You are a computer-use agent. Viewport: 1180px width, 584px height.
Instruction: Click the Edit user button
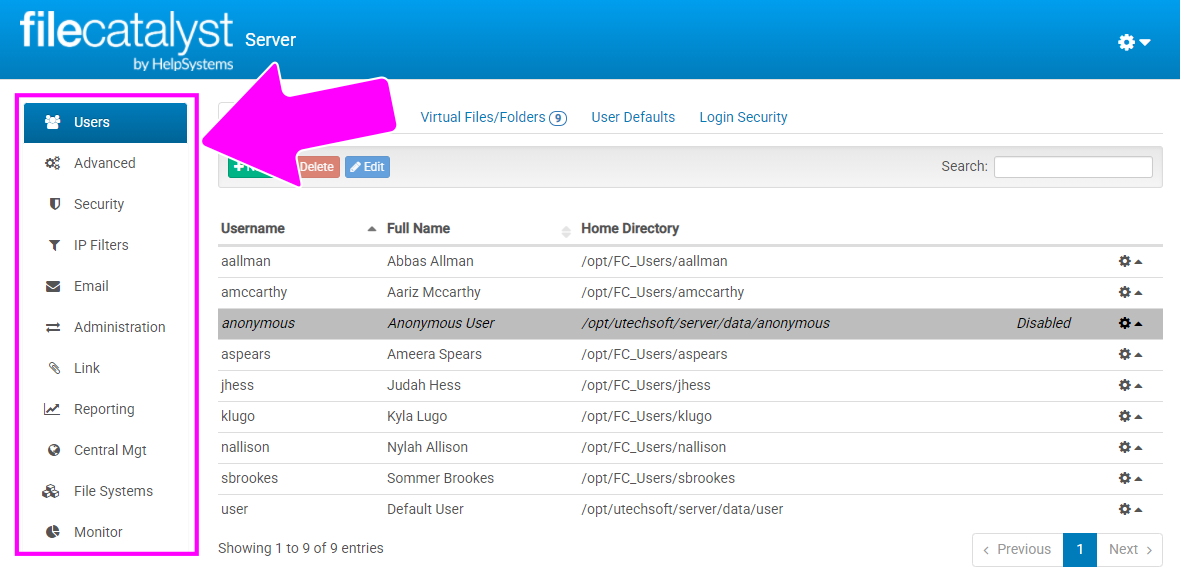click(367, 167)
